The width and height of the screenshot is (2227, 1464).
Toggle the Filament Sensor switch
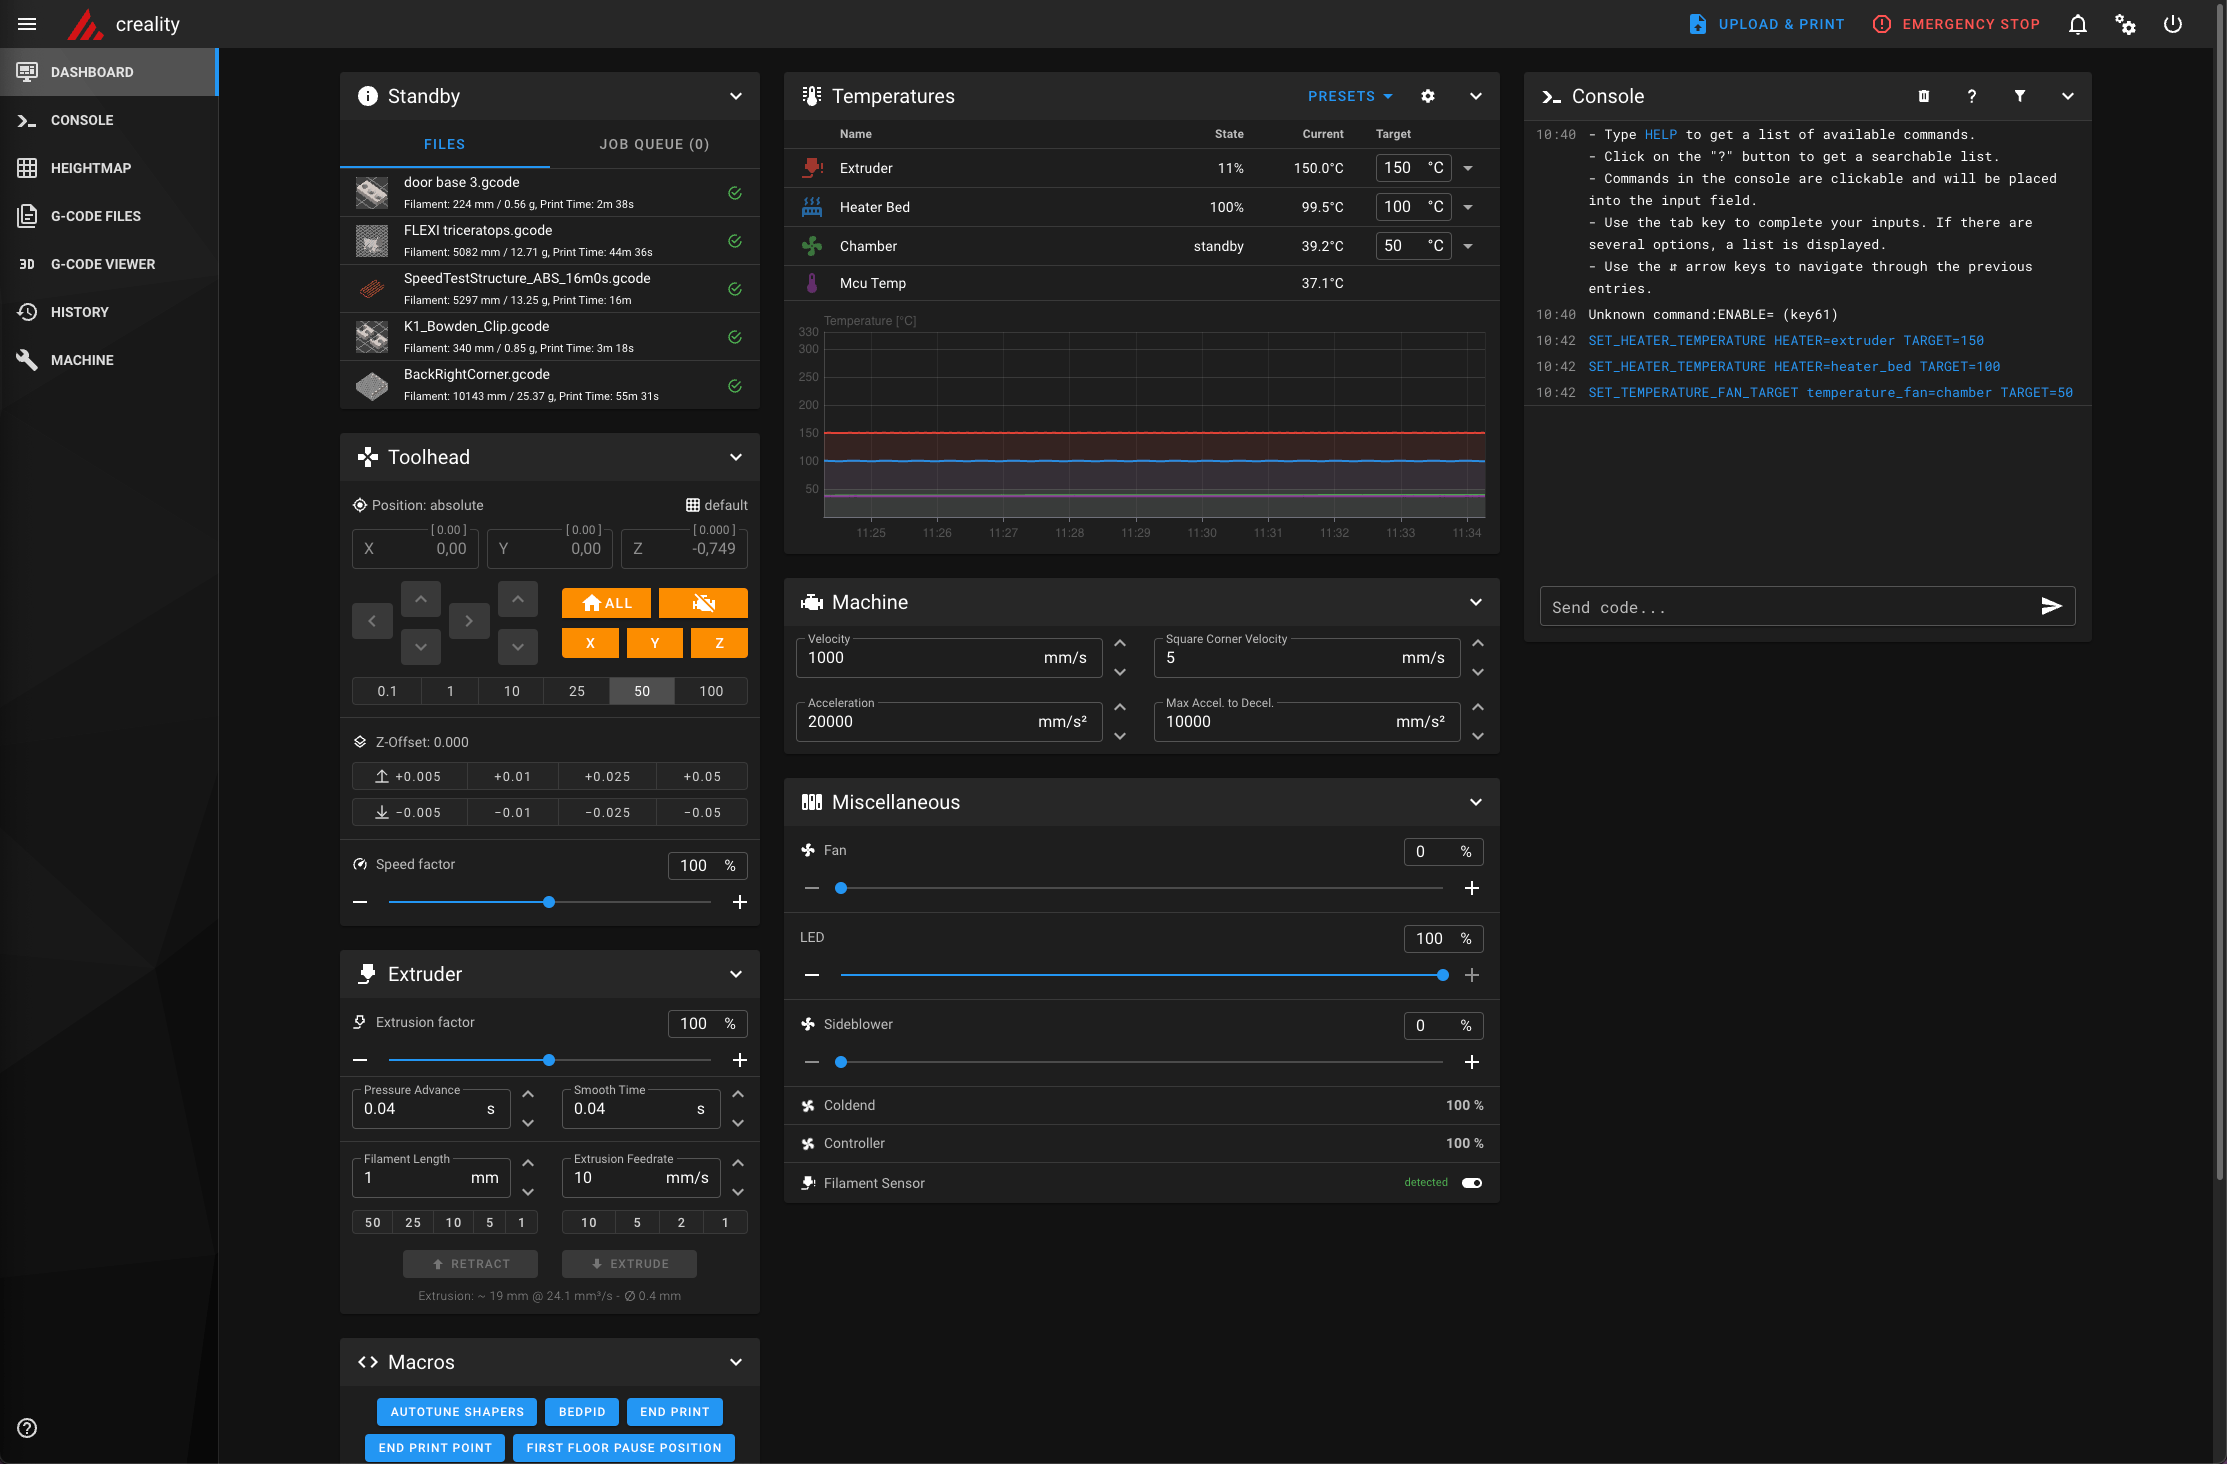tap(1471, 1183)
